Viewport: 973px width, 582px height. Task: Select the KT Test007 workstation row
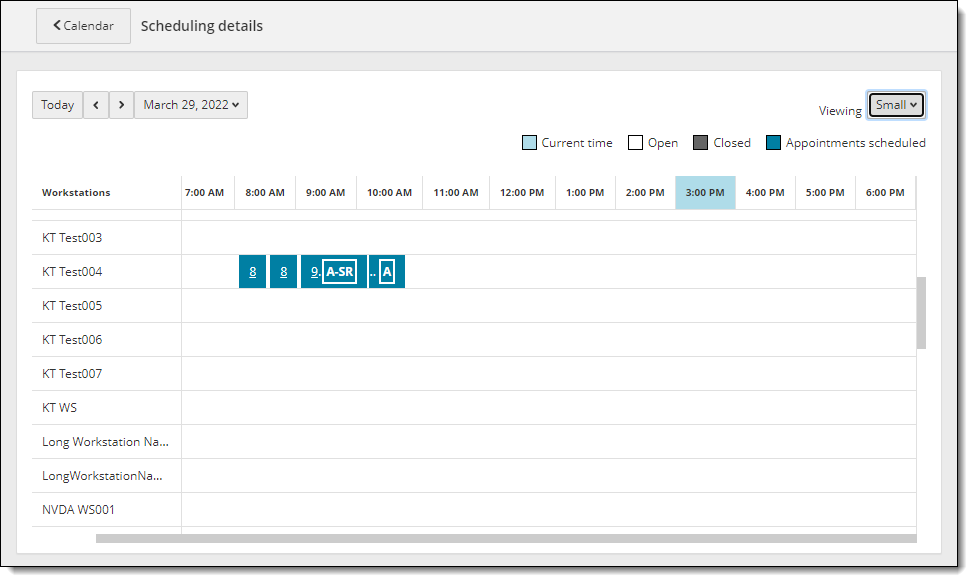pyautogui.click(x=474, y=374)
